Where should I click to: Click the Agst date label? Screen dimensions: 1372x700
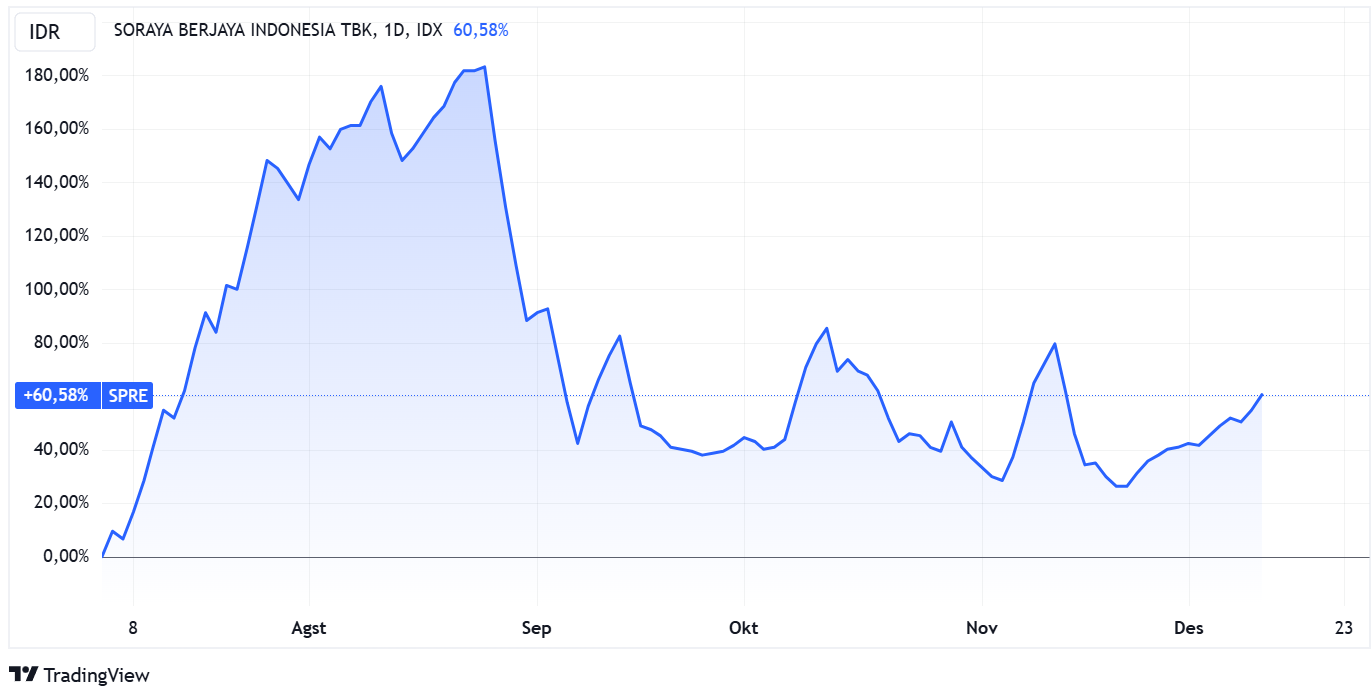pyautogui.click(x=308, y=628)
